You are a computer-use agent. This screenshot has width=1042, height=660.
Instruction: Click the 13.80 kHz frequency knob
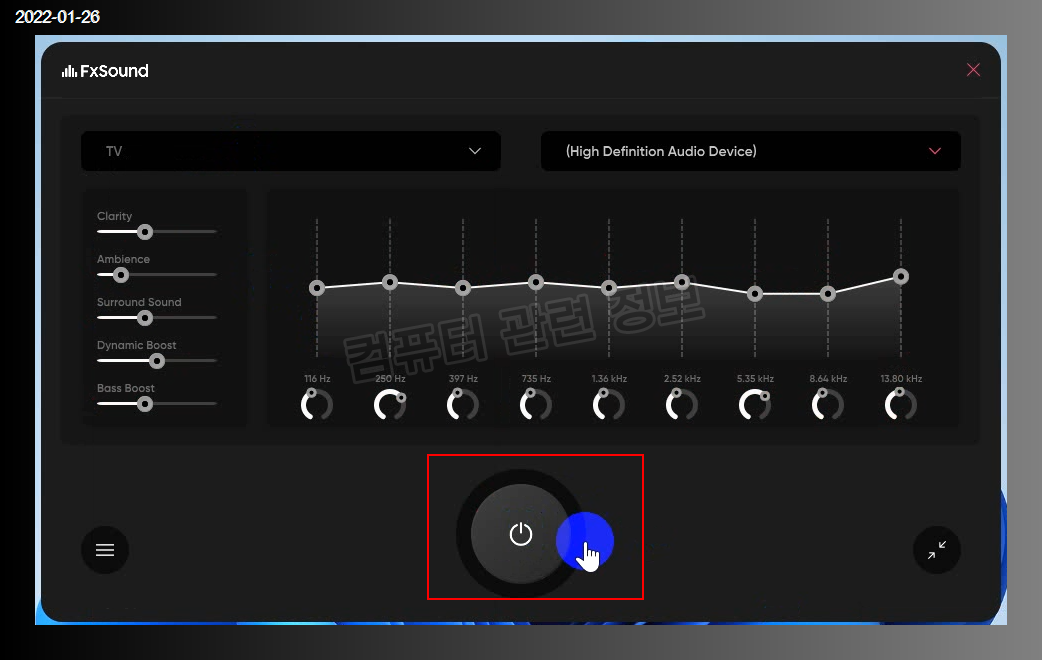(x=901, y=405)
